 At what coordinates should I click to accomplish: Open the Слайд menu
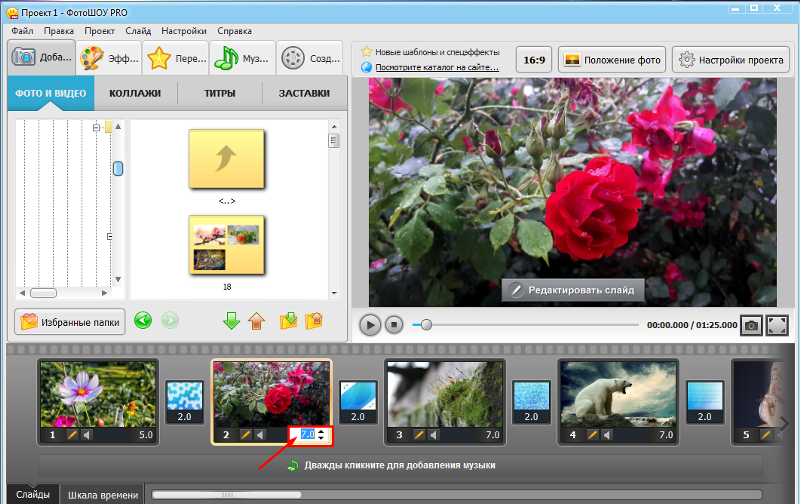[138, 31]
